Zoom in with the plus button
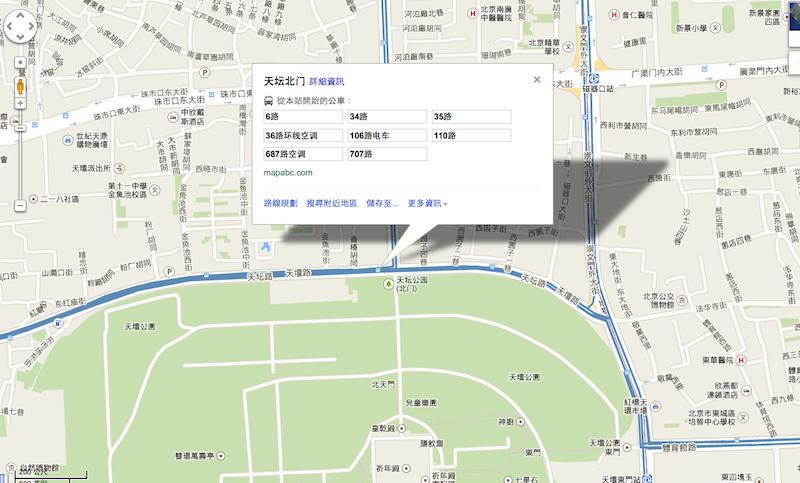Viewport: 800px width, 483px height. pos(20,104)
